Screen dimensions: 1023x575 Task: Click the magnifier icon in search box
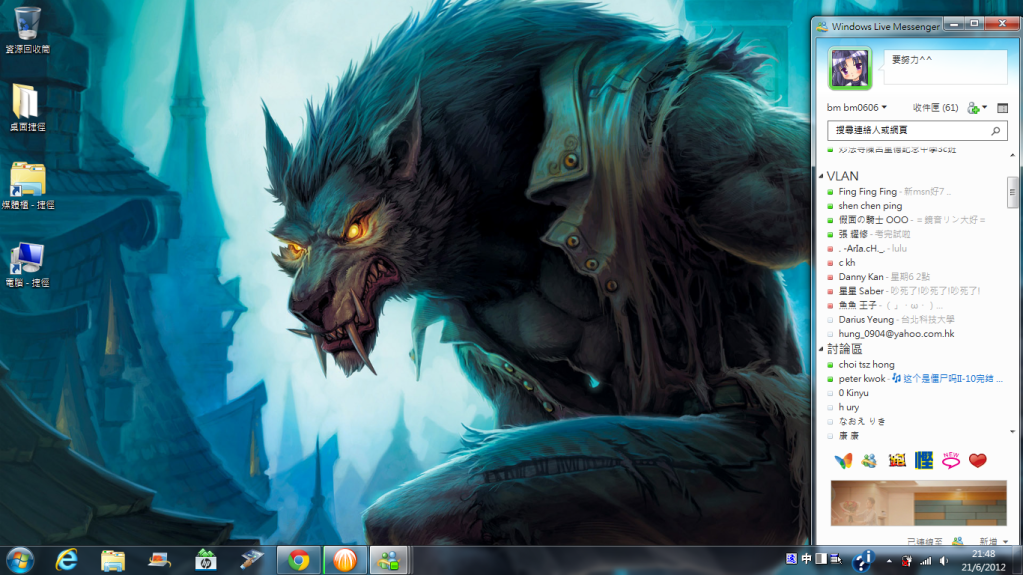996,131
